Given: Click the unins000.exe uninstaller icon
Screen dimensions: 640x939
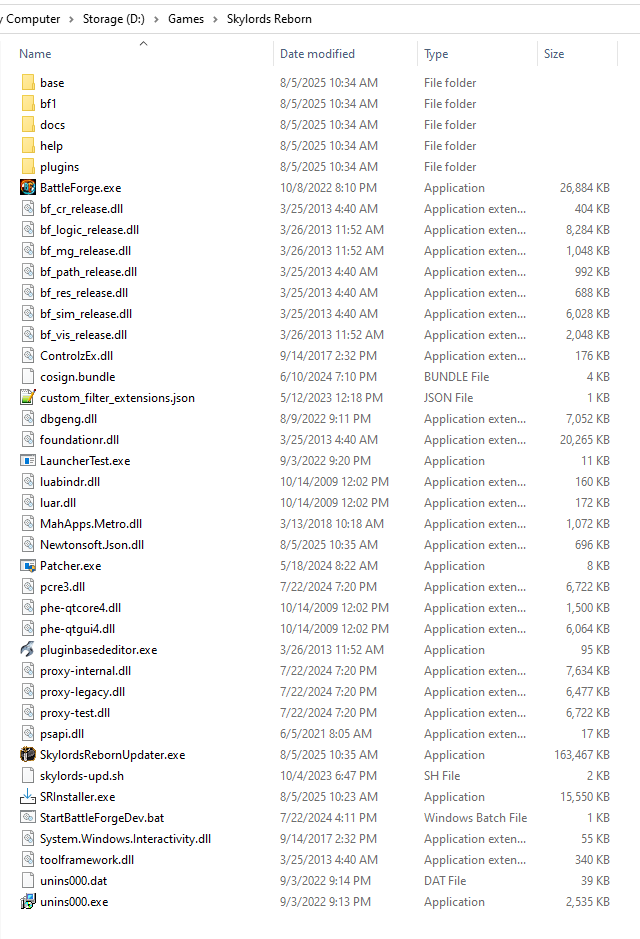Looking at the screenshot, I should click(28, 901).
